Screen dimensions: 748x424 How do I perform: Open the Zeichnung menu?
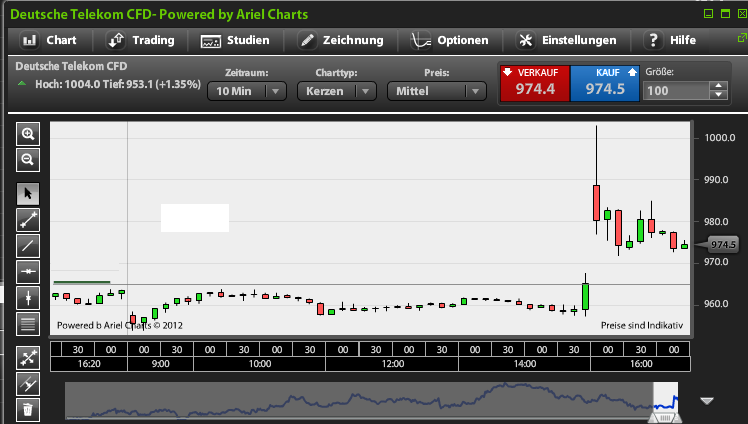[341, 40]
